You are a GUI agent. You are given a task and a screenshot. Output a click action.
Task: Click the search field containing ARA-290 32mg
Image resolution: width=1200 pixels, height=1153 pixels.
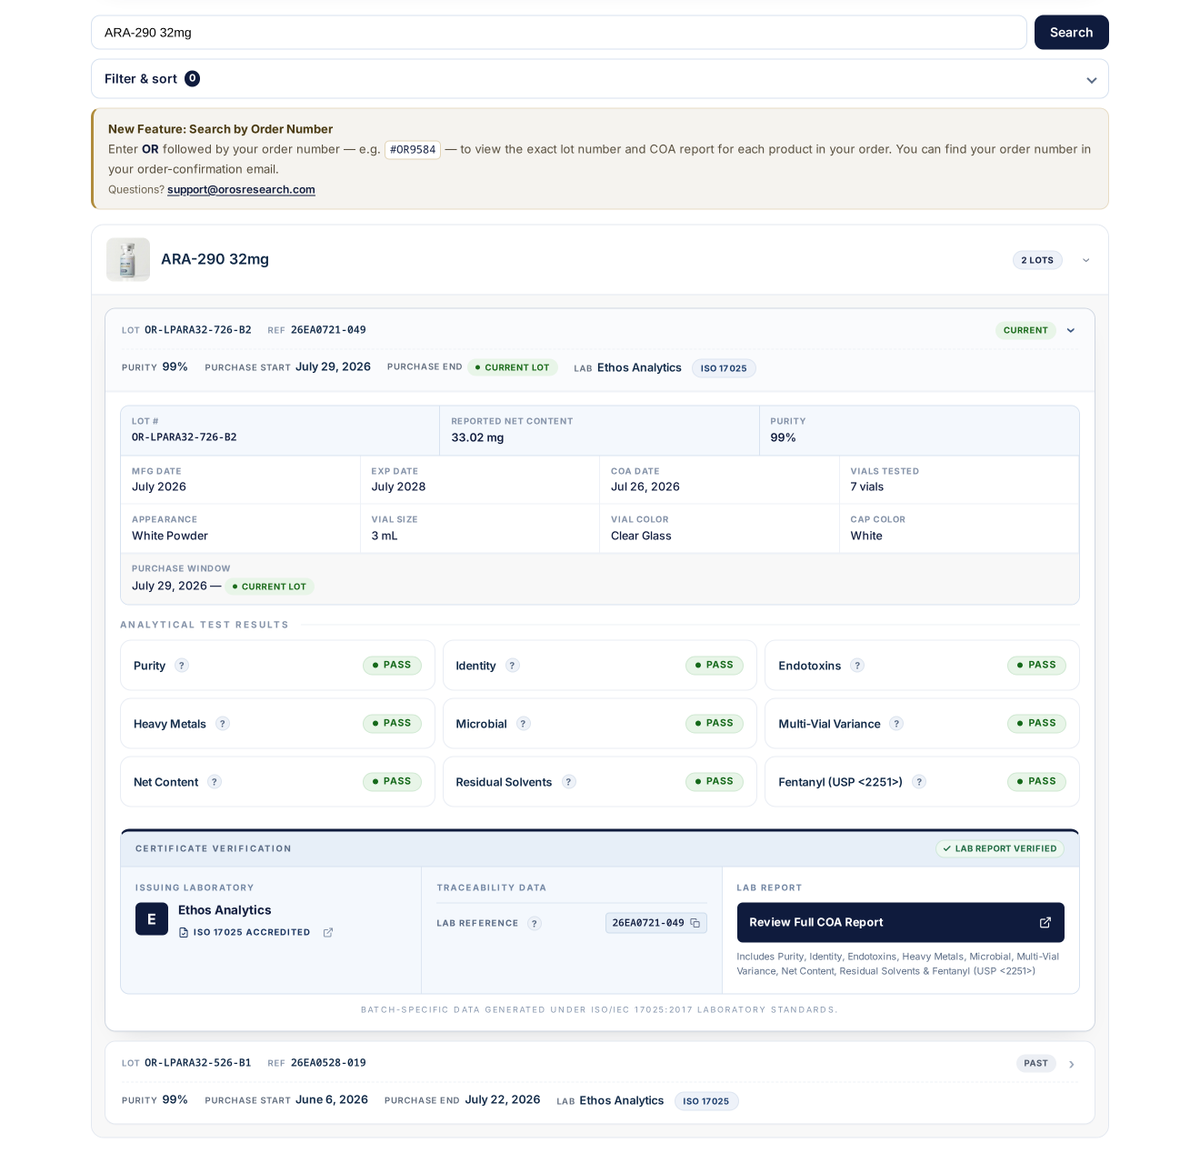click(559, 32)
